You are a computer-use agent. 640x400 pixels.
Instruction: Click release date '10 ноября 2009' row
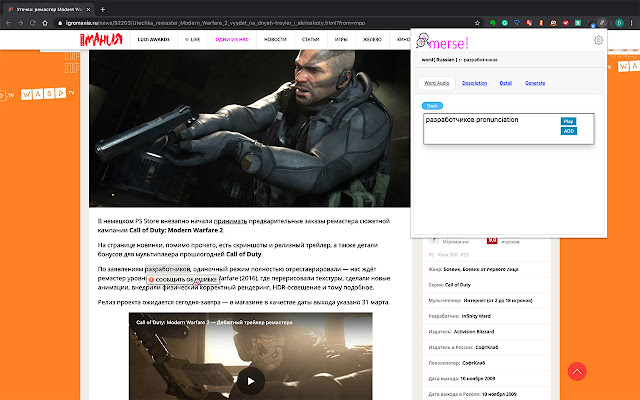pyautogui.click(x=487, y=378)
